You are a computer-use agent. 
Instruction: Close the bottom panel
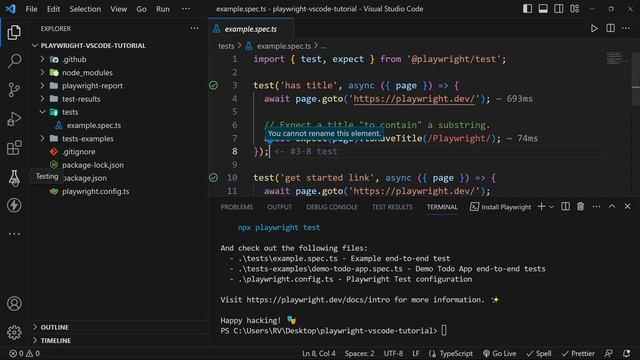coord(627,207)
